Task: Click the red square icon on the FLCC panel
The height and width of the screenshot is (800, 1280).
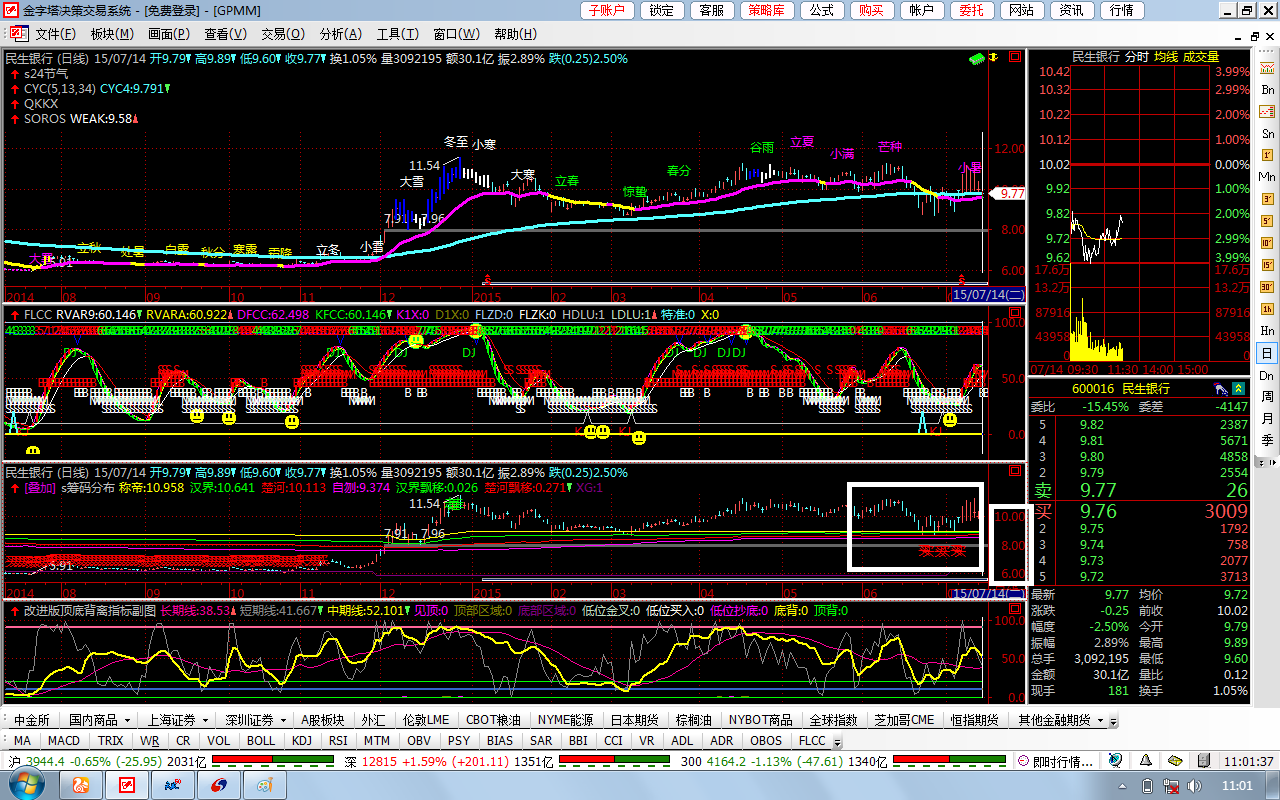Action: pyautogui.click(x=1015, y=314)
